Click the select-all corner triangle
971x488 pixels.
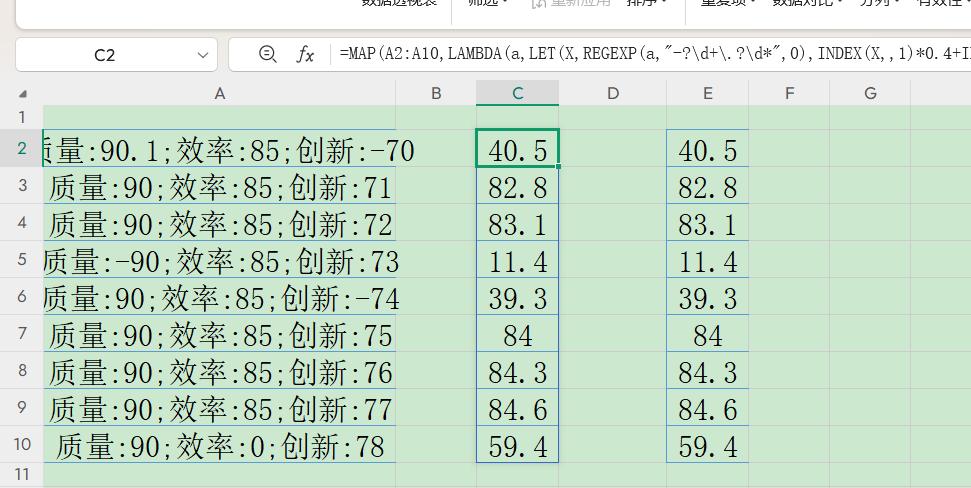[22, 94]
